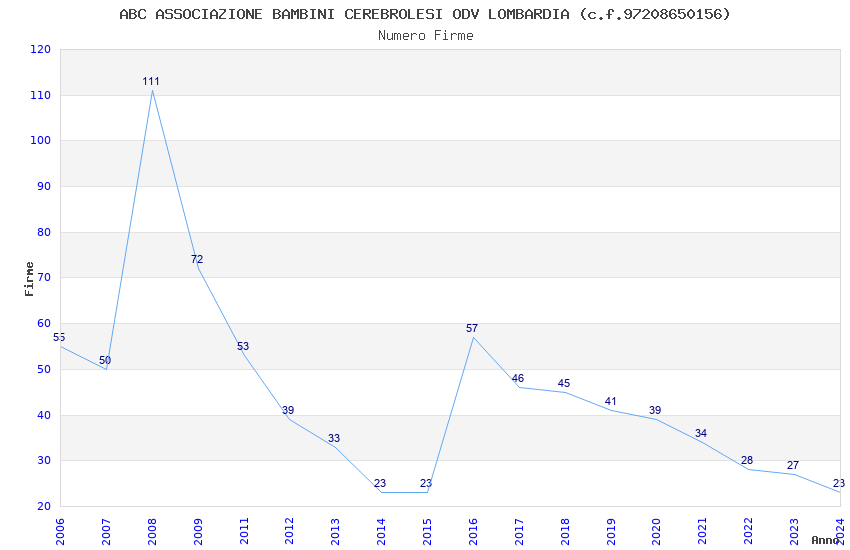
Task: Click the x-axis year label 2006
Action: [x=60, y=532]
